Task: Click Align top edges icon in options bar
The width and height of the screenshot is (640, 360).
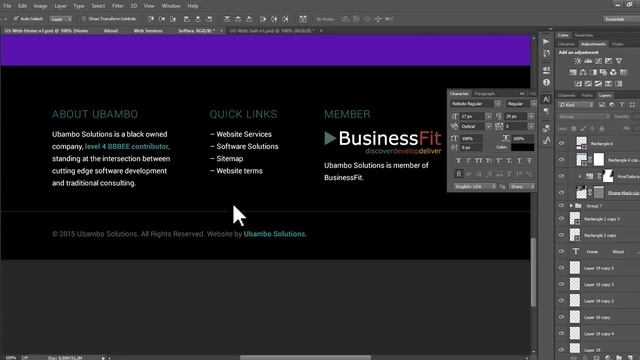Action: pos(151,19)
